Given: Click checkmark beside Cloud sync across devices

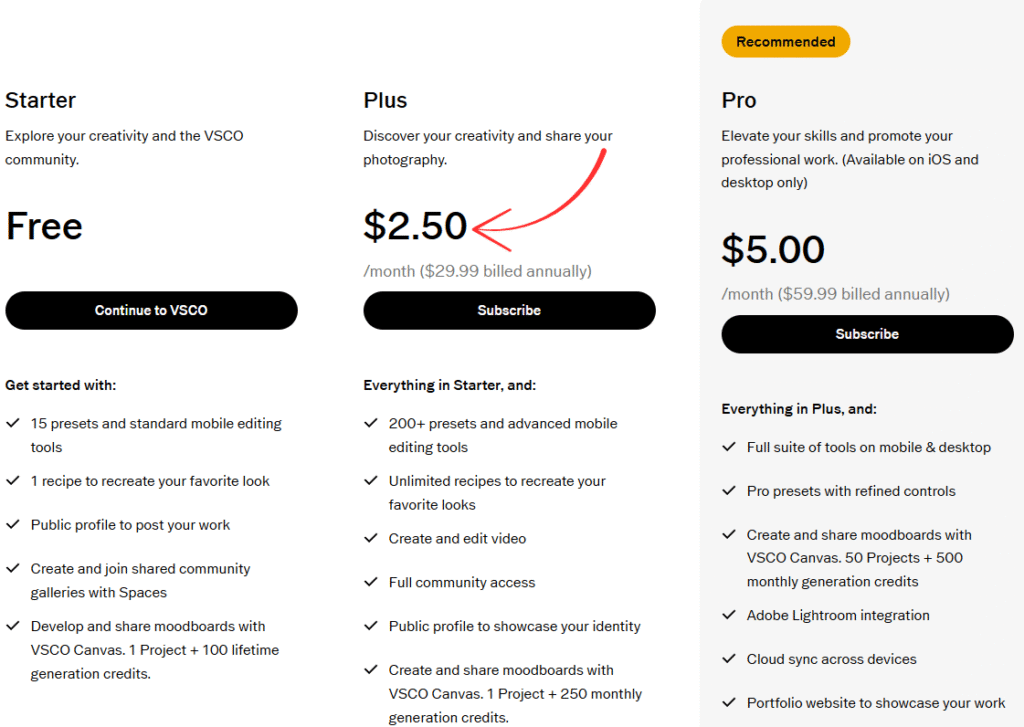Looking at the screenshot, I should click(x=729, y=660).
